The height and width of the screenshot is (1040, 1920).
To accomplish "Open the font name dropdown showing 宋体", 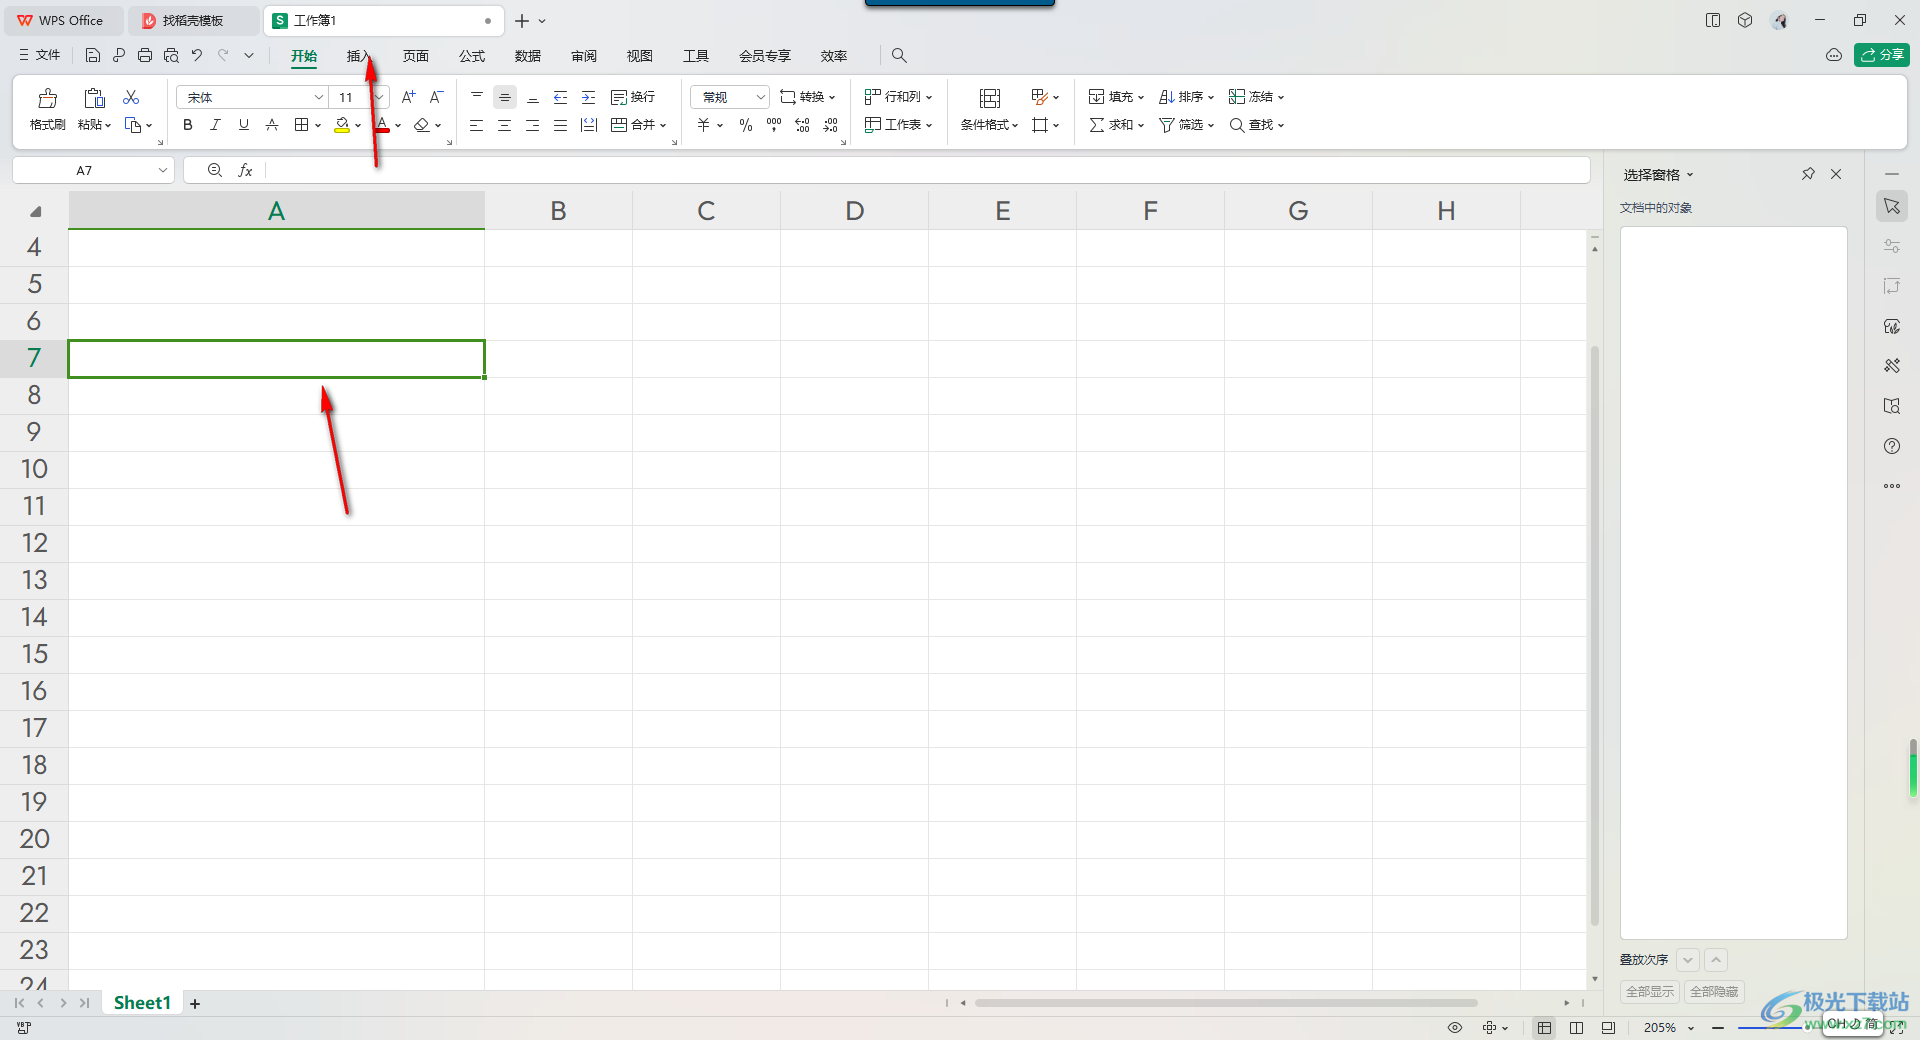I will pos(319,97).
